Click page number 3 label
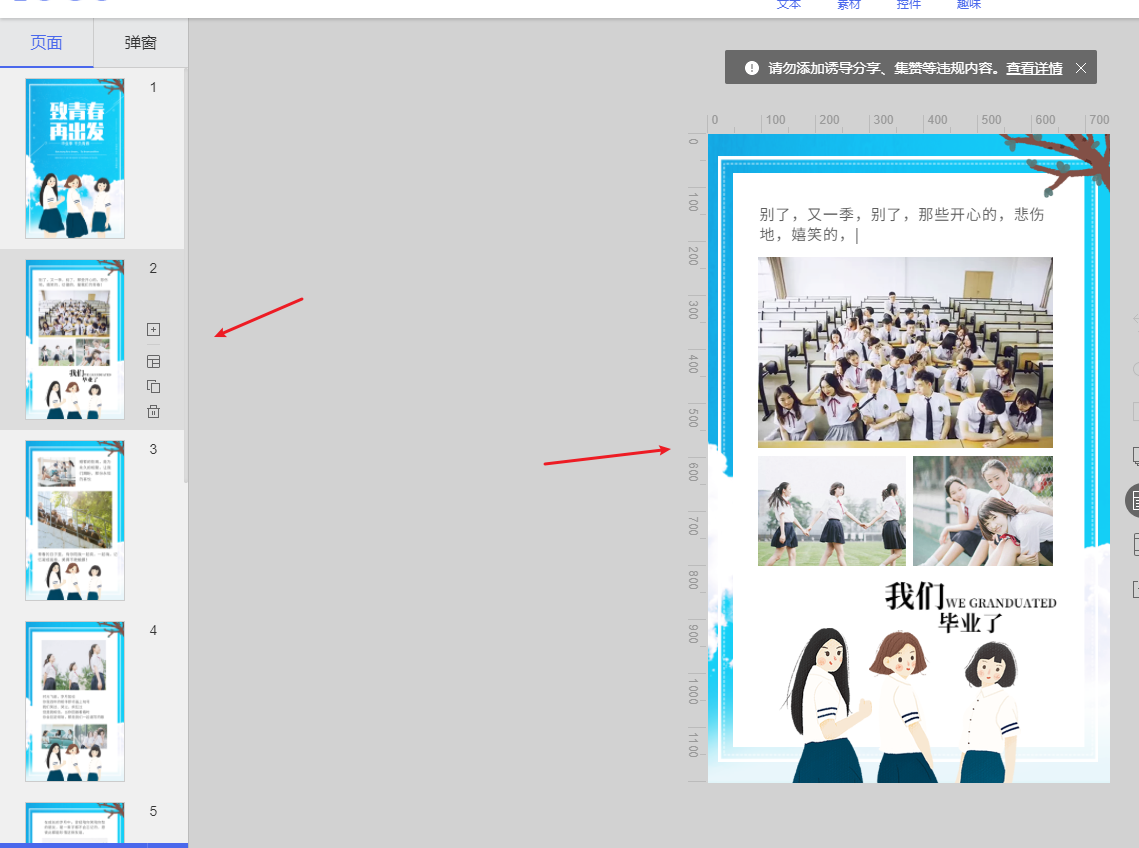The image size is (1139, 848). tap(153, 449)
